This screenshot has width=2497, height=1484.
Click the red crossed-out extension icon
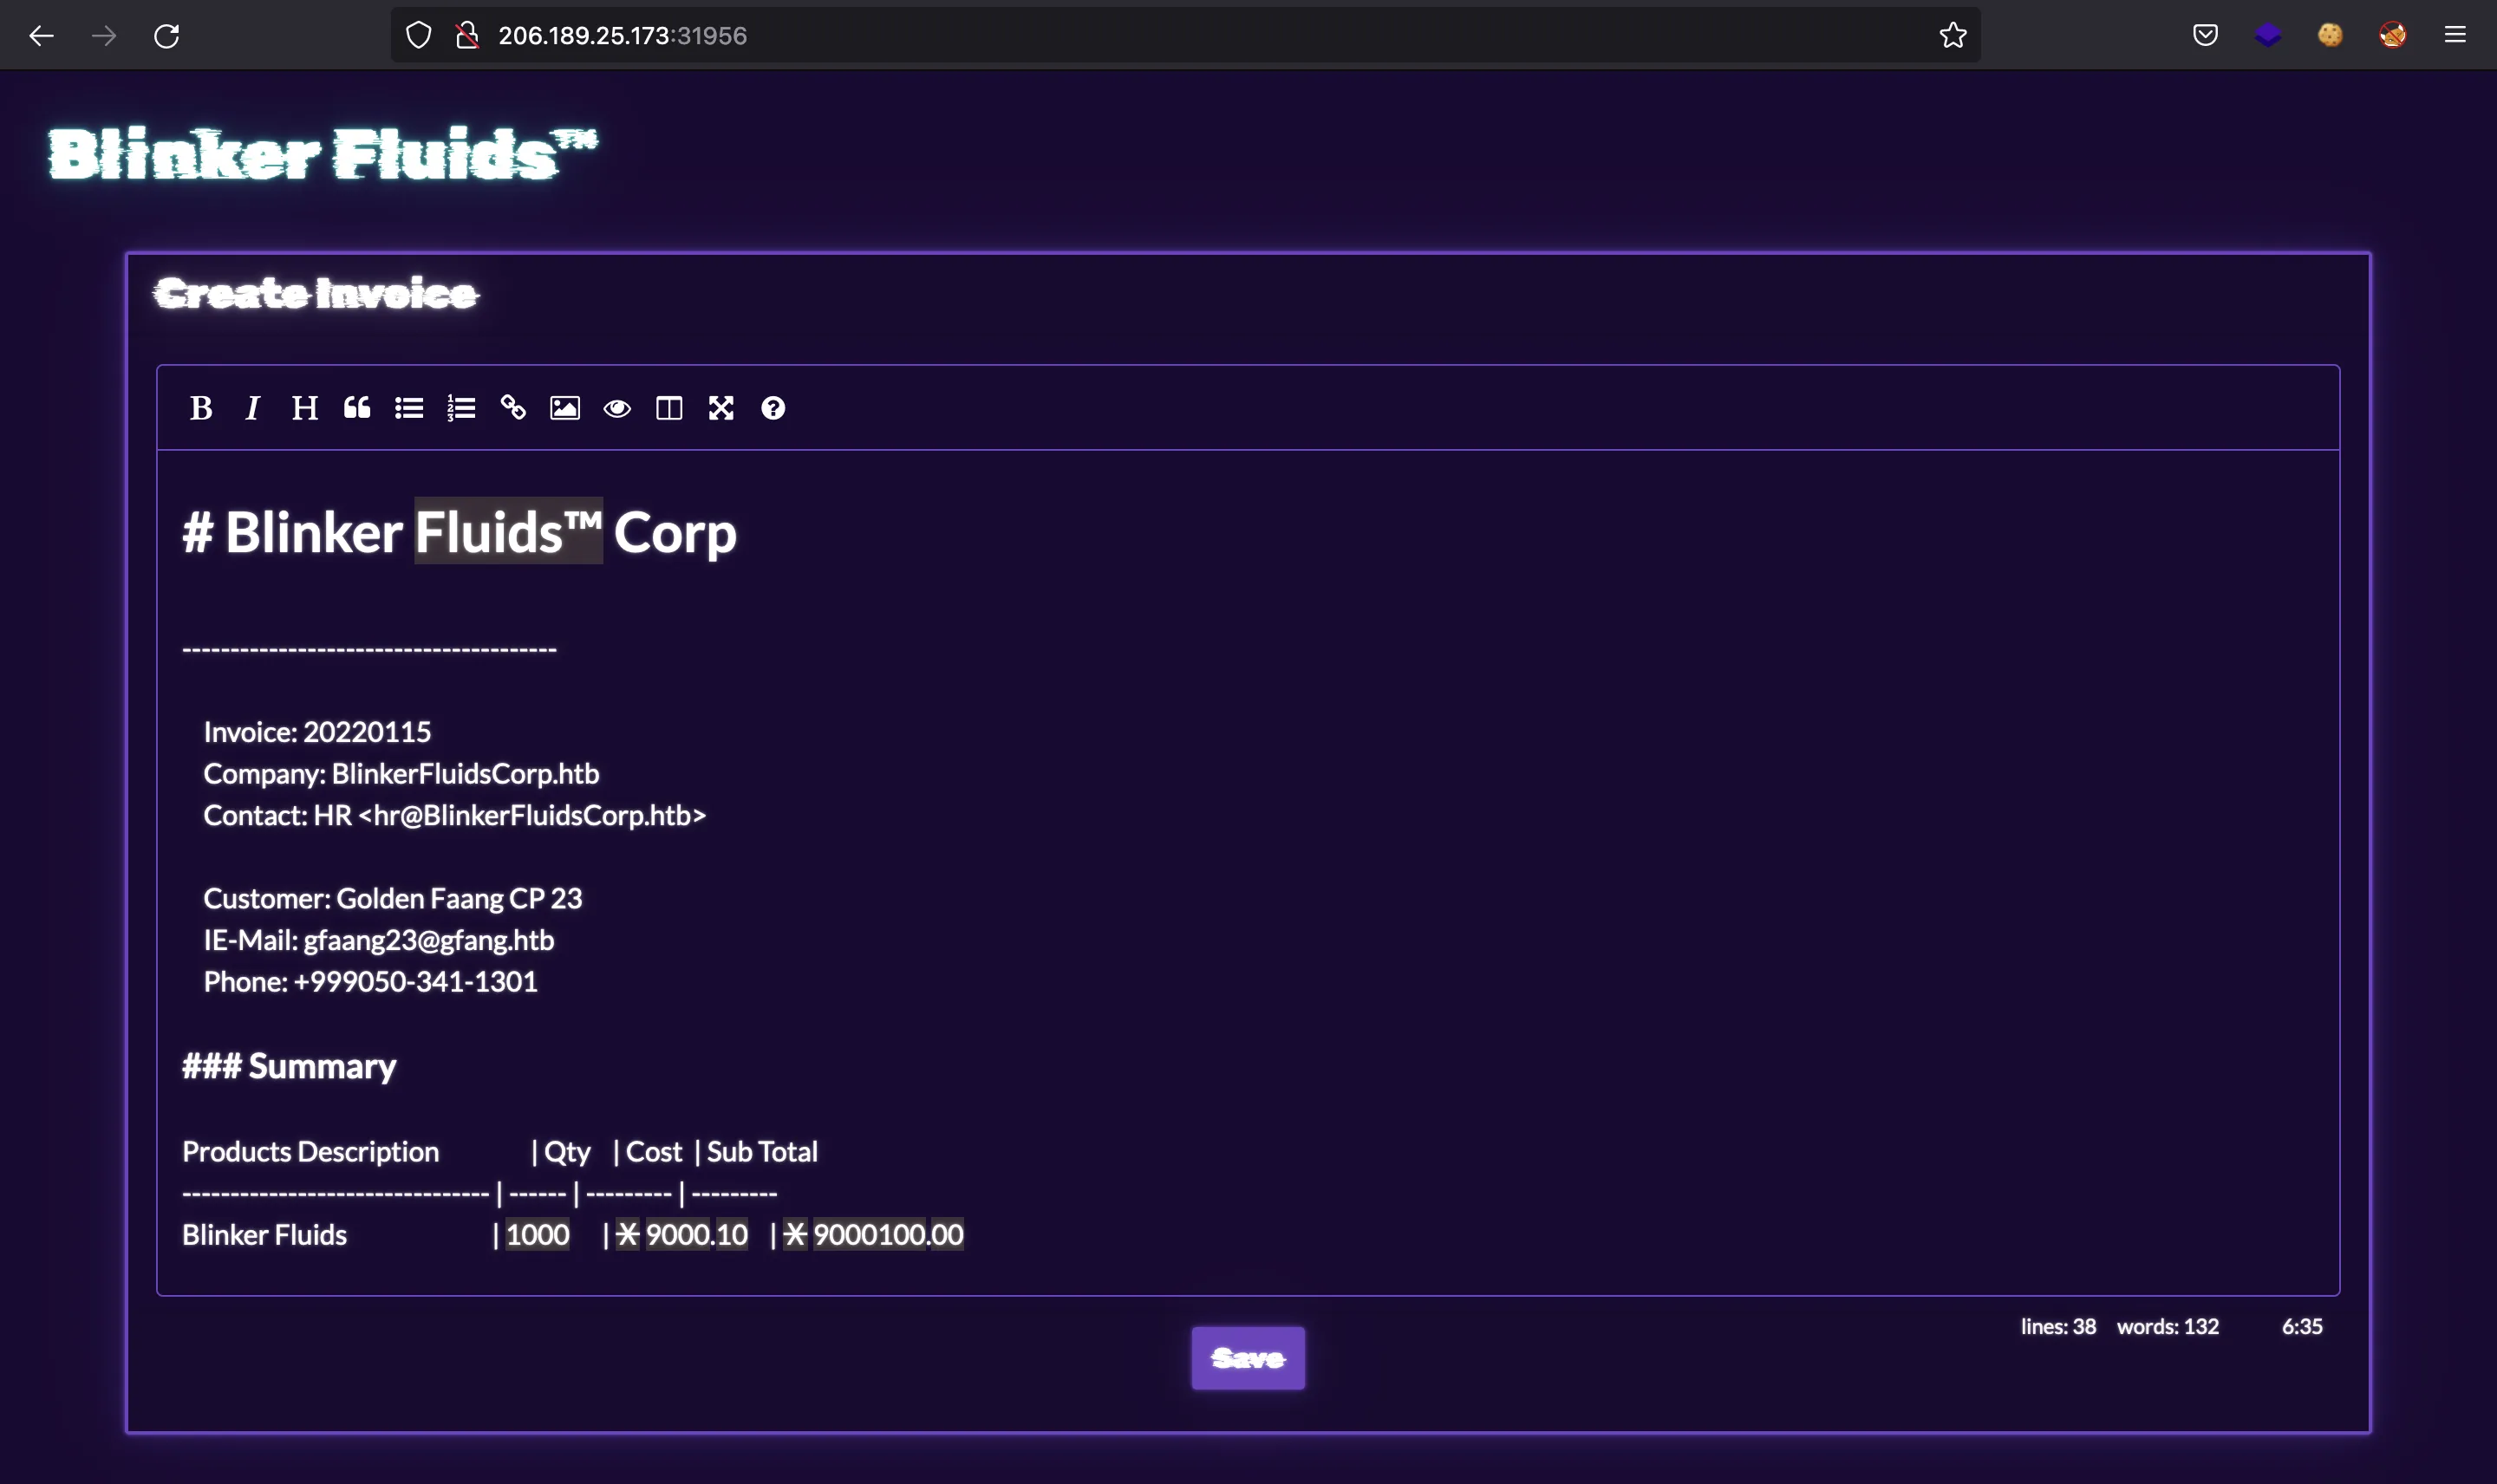click(x=2392, y=35)
